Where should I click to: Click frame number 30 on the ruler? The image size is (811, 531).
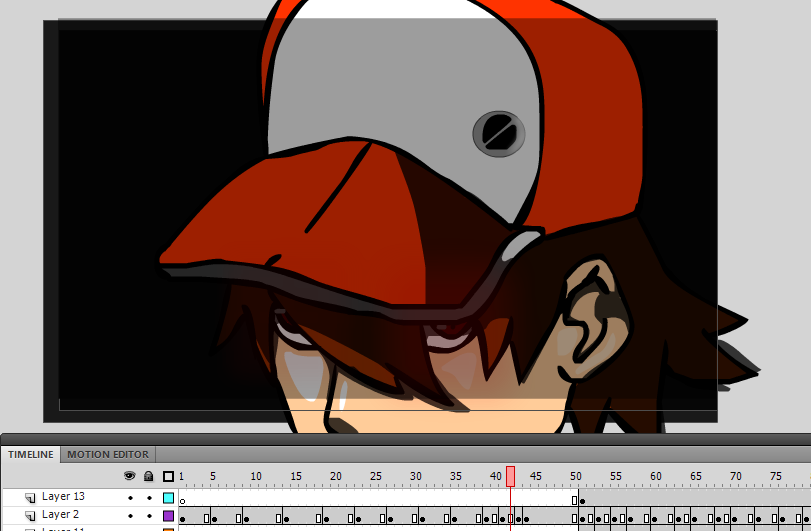click(416, 476)
